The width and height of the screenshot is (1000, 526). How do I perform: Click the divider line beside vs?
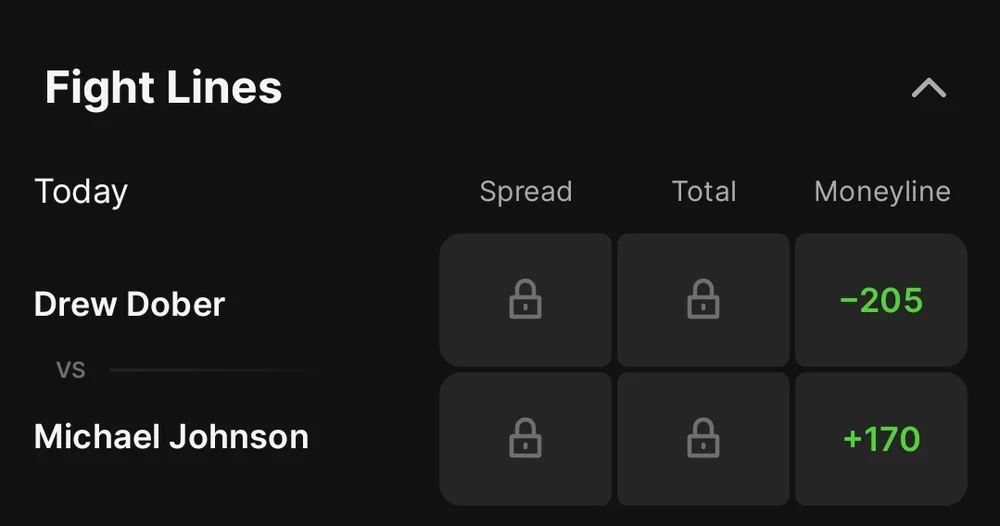pyautogui.click(x=215, y=370)
